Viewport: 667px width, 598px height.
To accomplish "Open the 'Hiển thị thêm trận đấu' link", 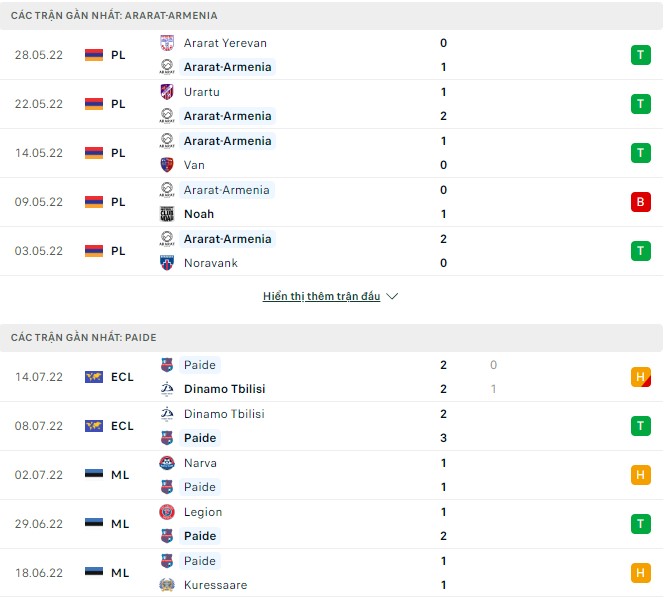I will click(321, 297).
